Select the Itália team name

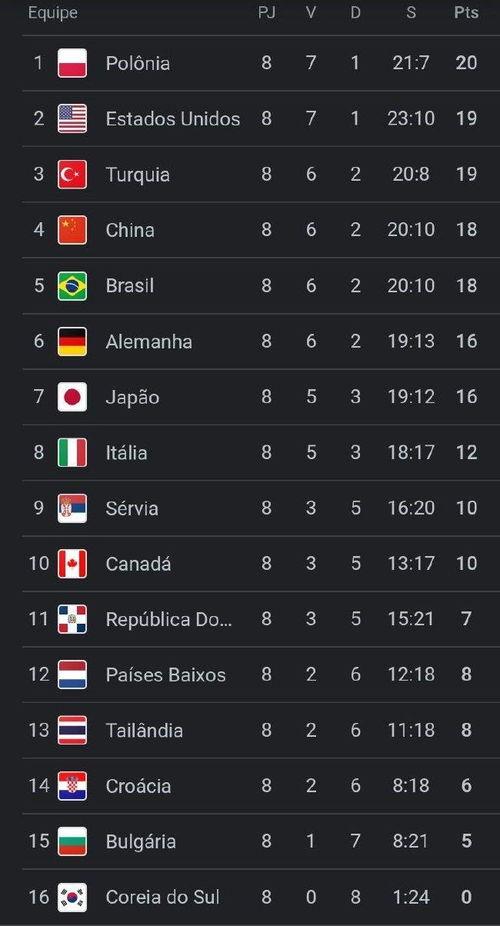(x=126, y=452)
